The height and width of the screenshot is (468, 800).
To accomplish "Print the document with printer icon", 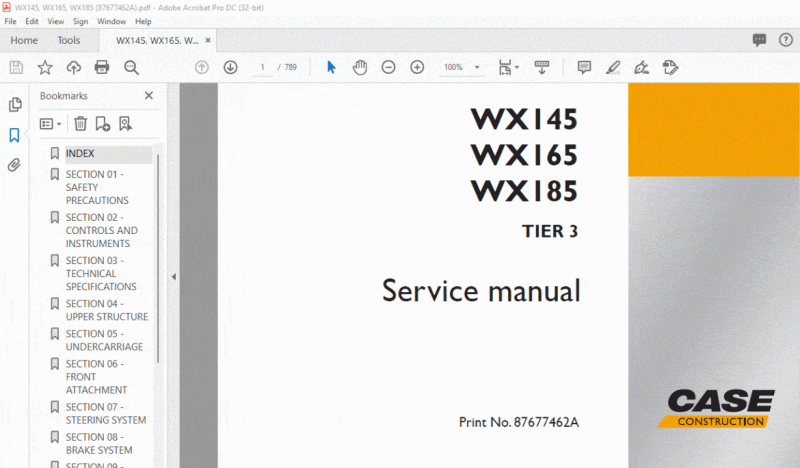I will coord(102,67).
